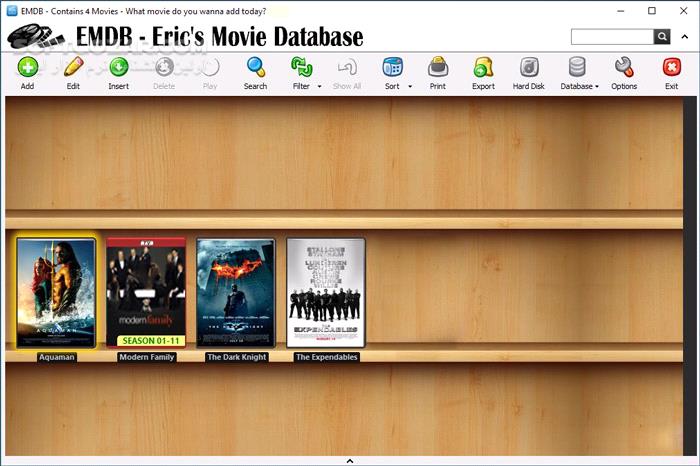
Task: Expand the Database dropdown arrow
Action: click(597, 87)
